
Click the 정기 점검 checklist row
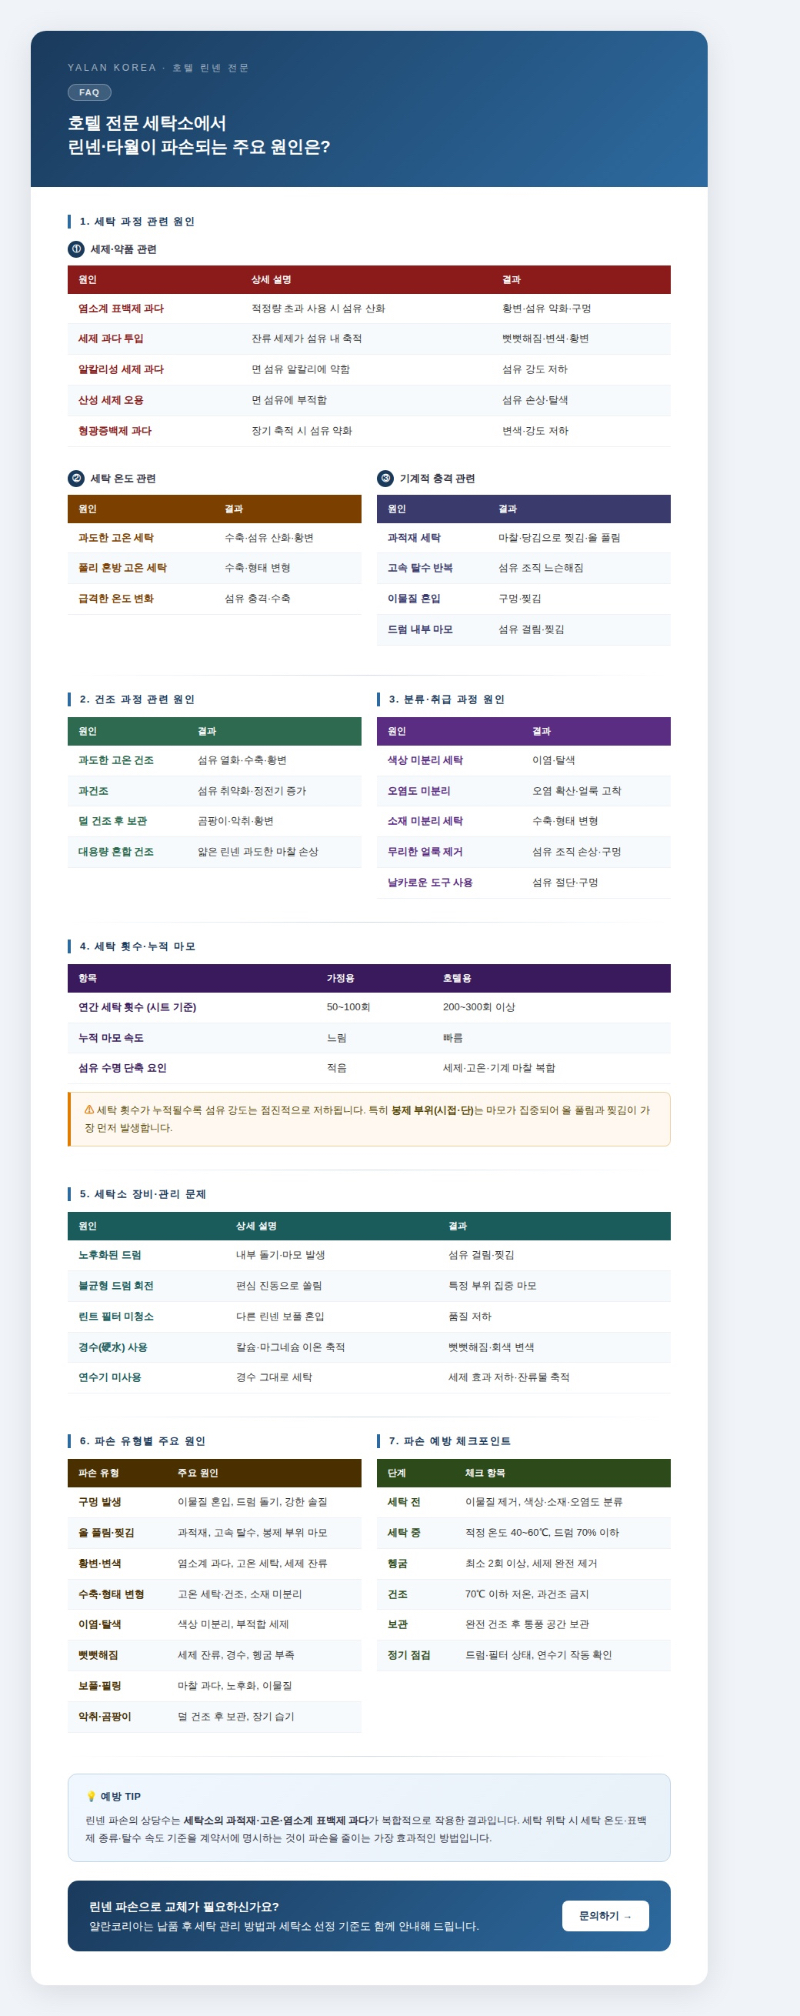click(x=523, y=1655)
